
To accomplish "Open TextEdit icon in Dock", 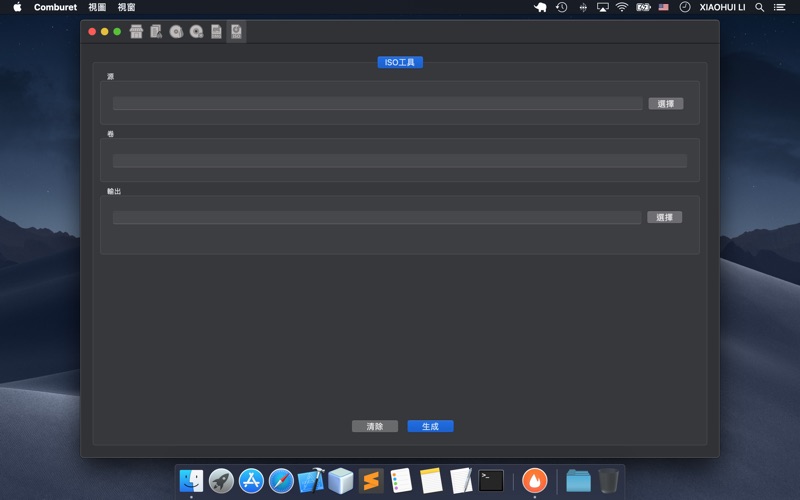I will click(461, 481).
